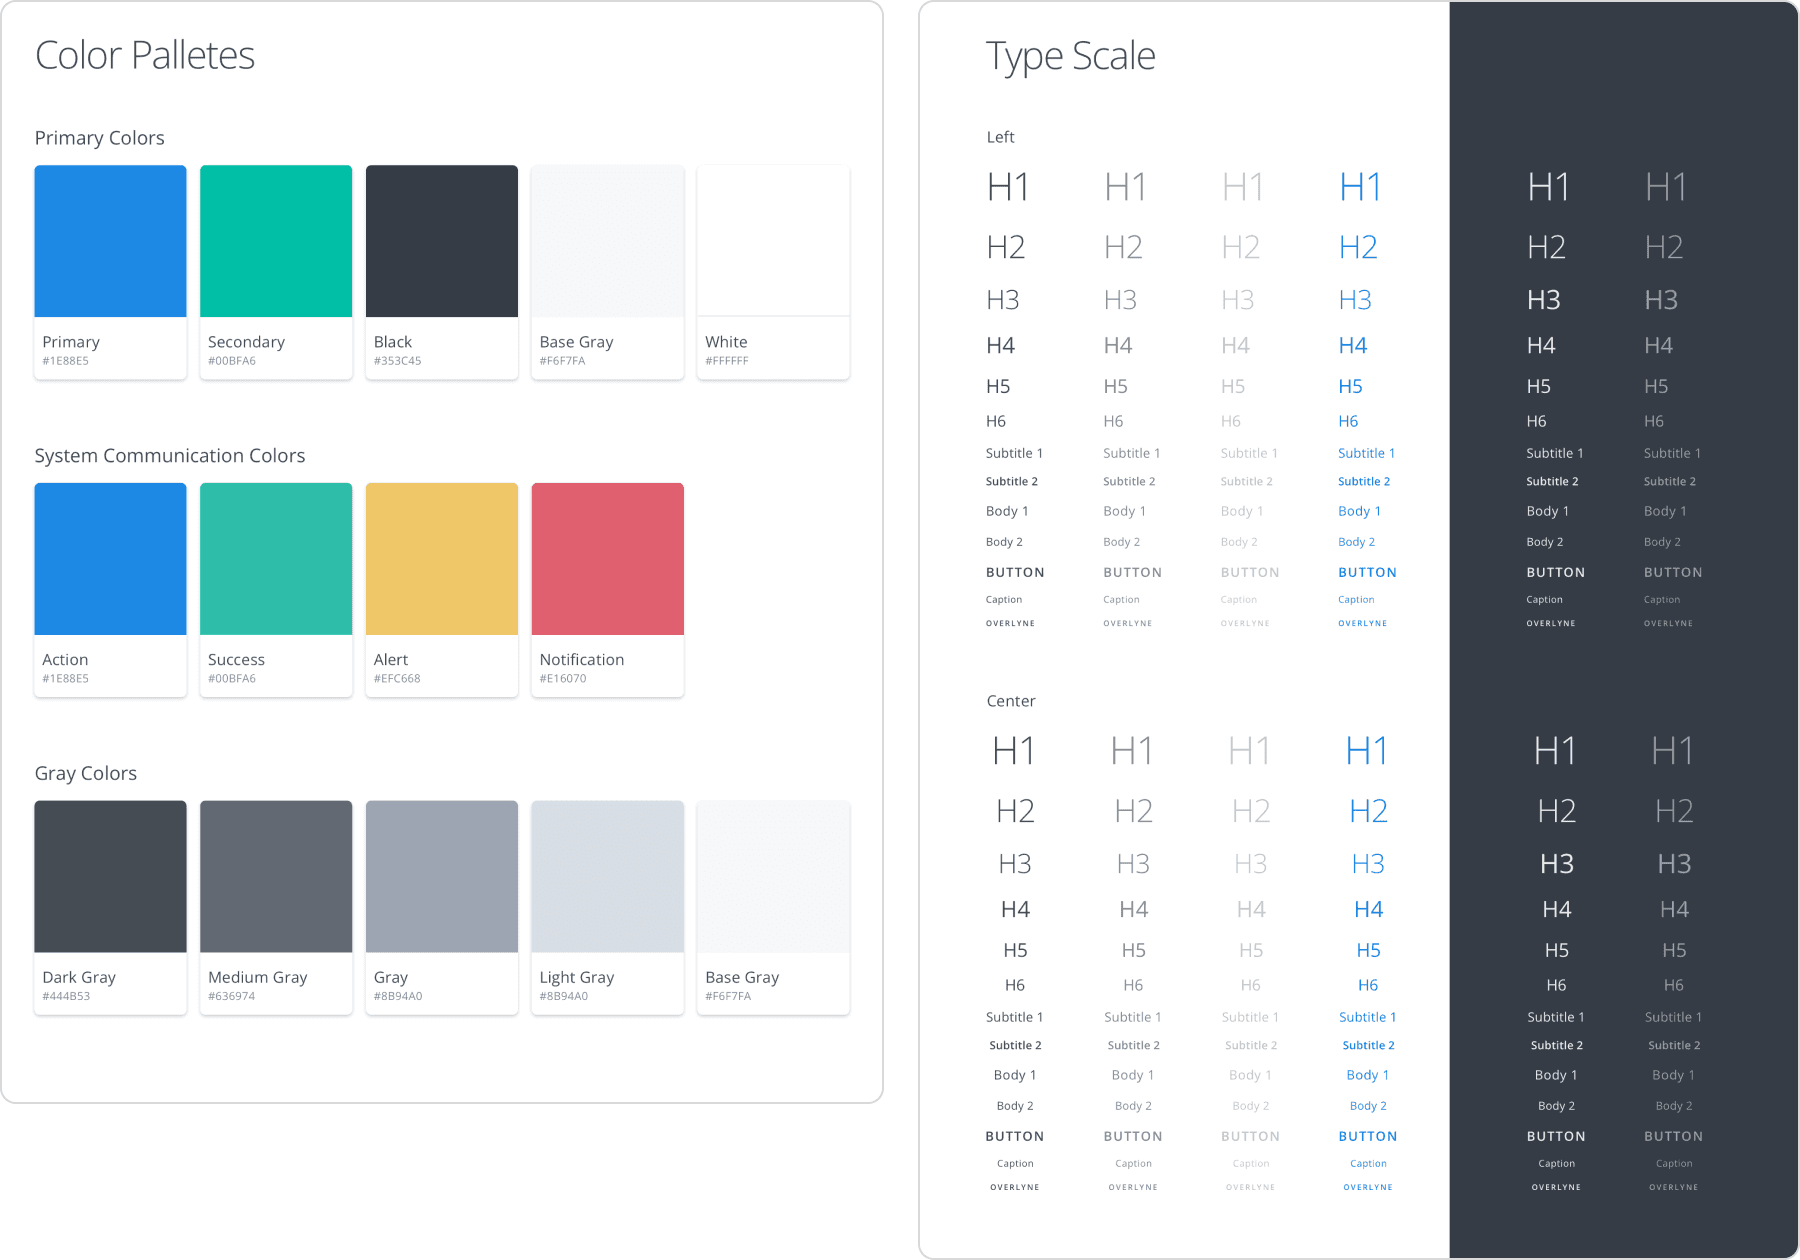Click the blue H2 in Center section

[x=1368, y=811]
